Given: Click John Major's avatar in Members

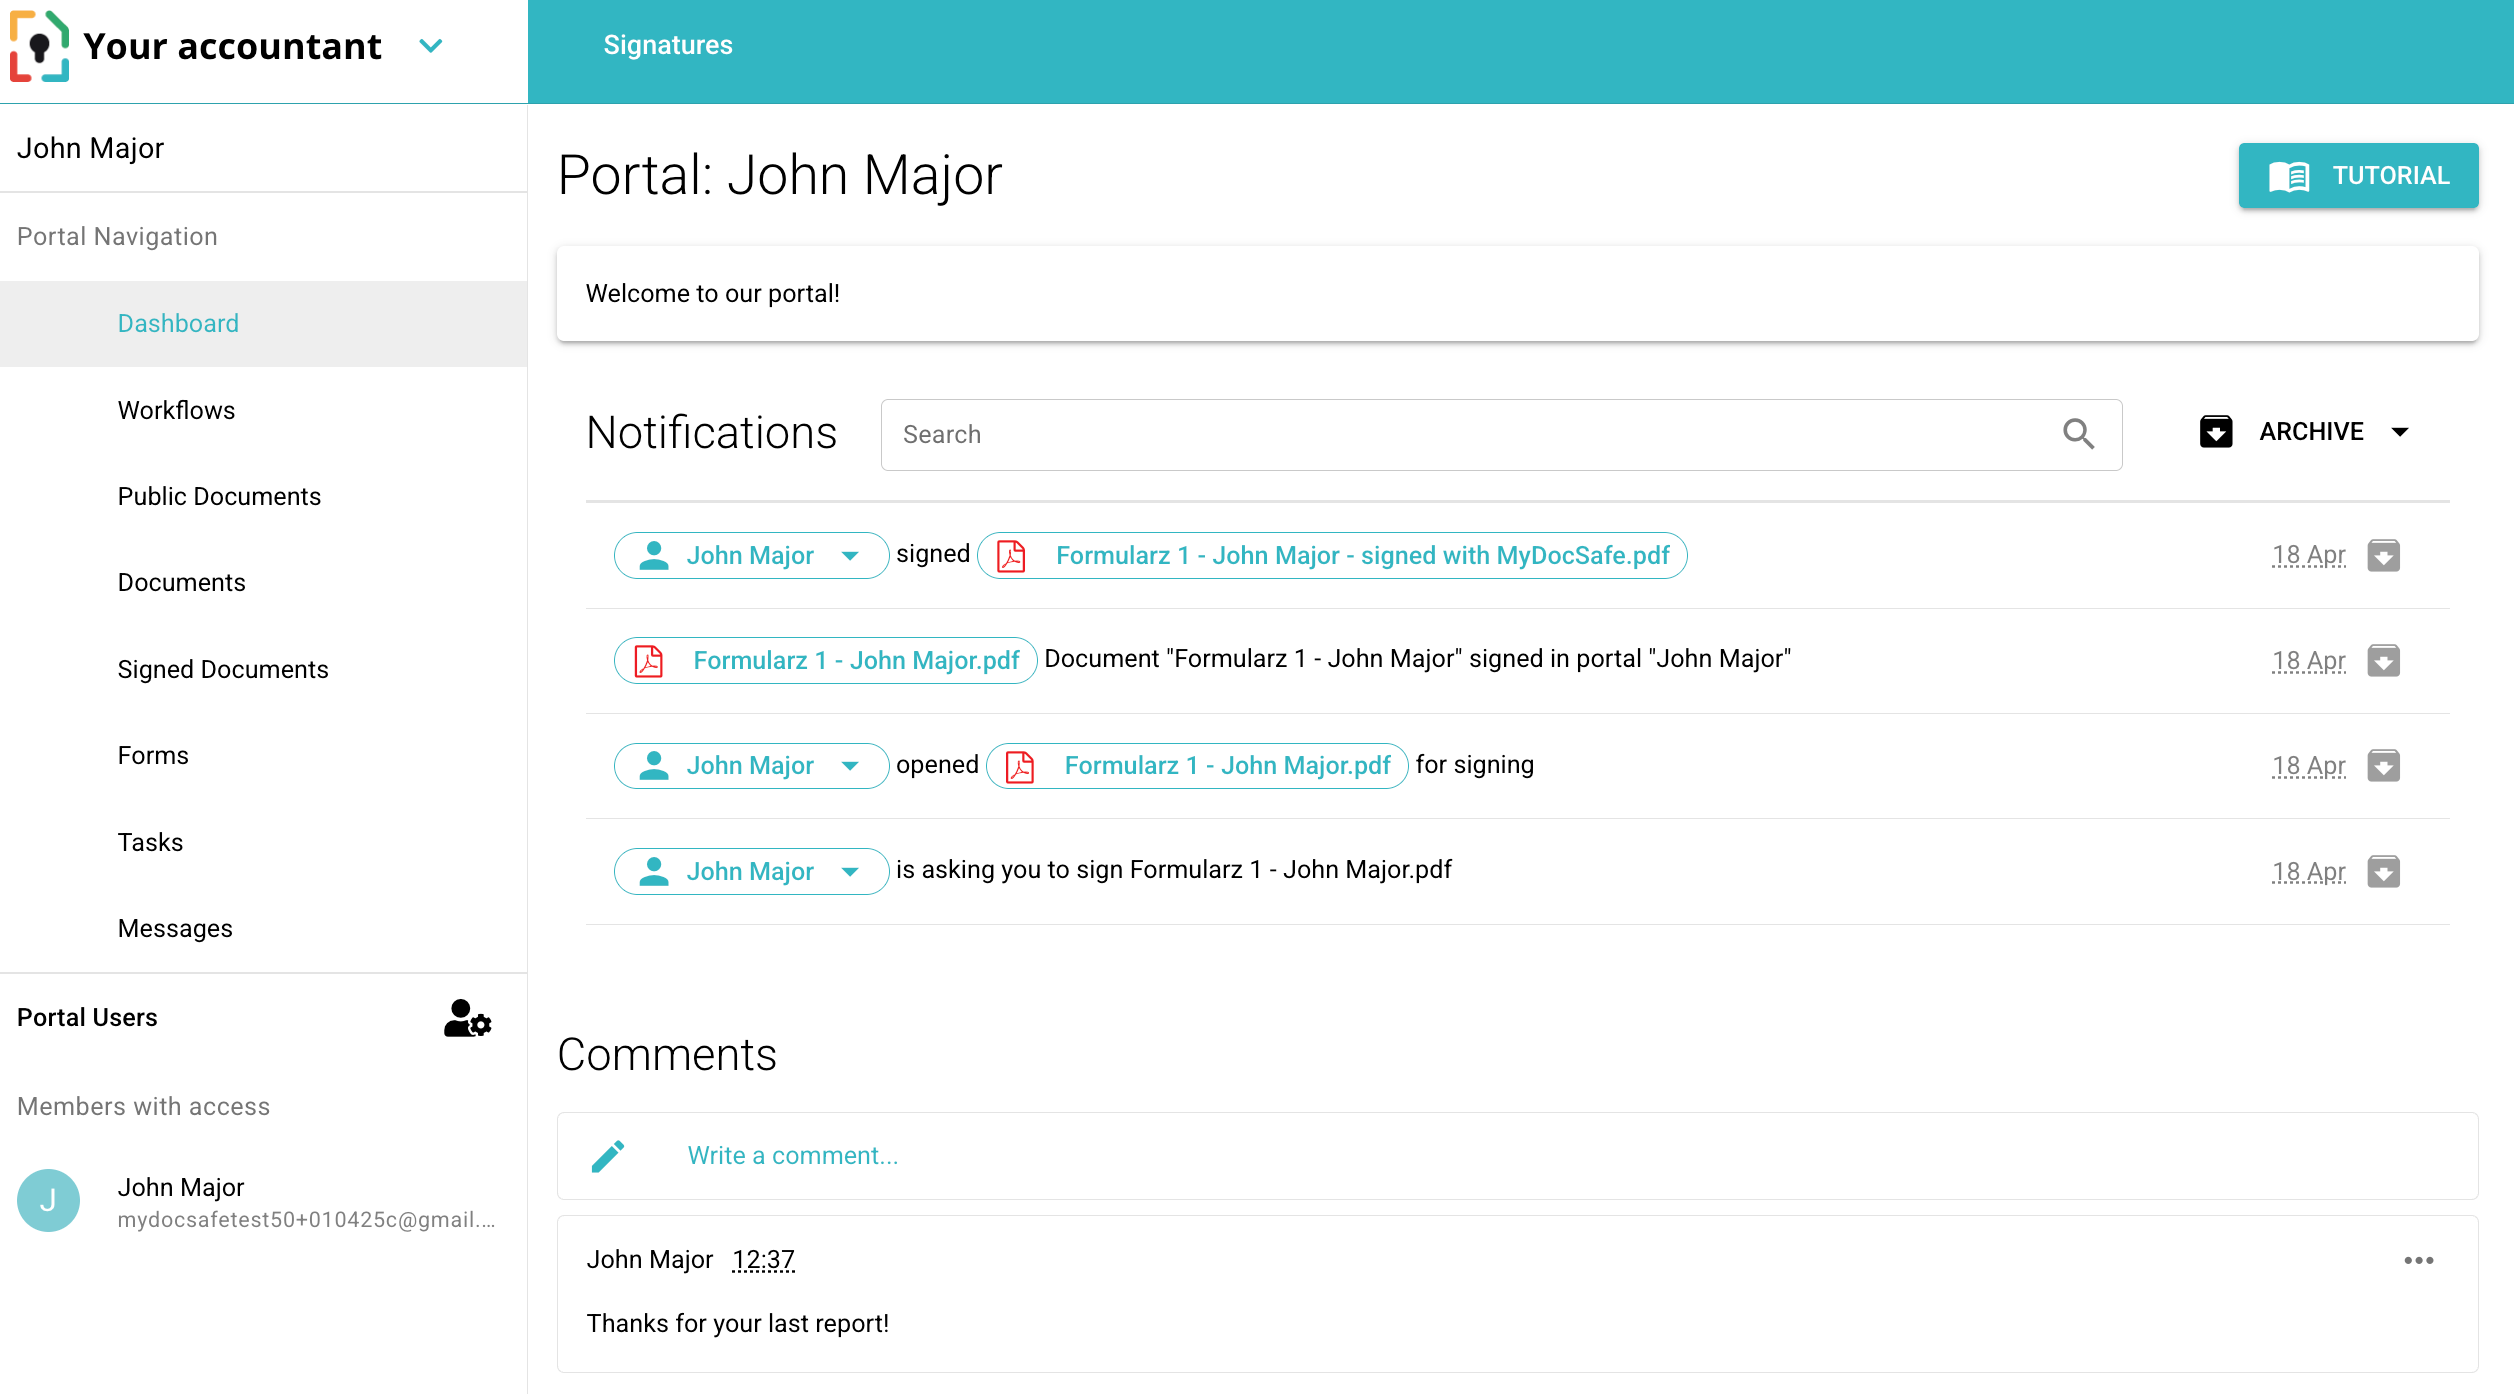Looking at the screenshot, I should pyautogui.click(x=48, y=1200).
